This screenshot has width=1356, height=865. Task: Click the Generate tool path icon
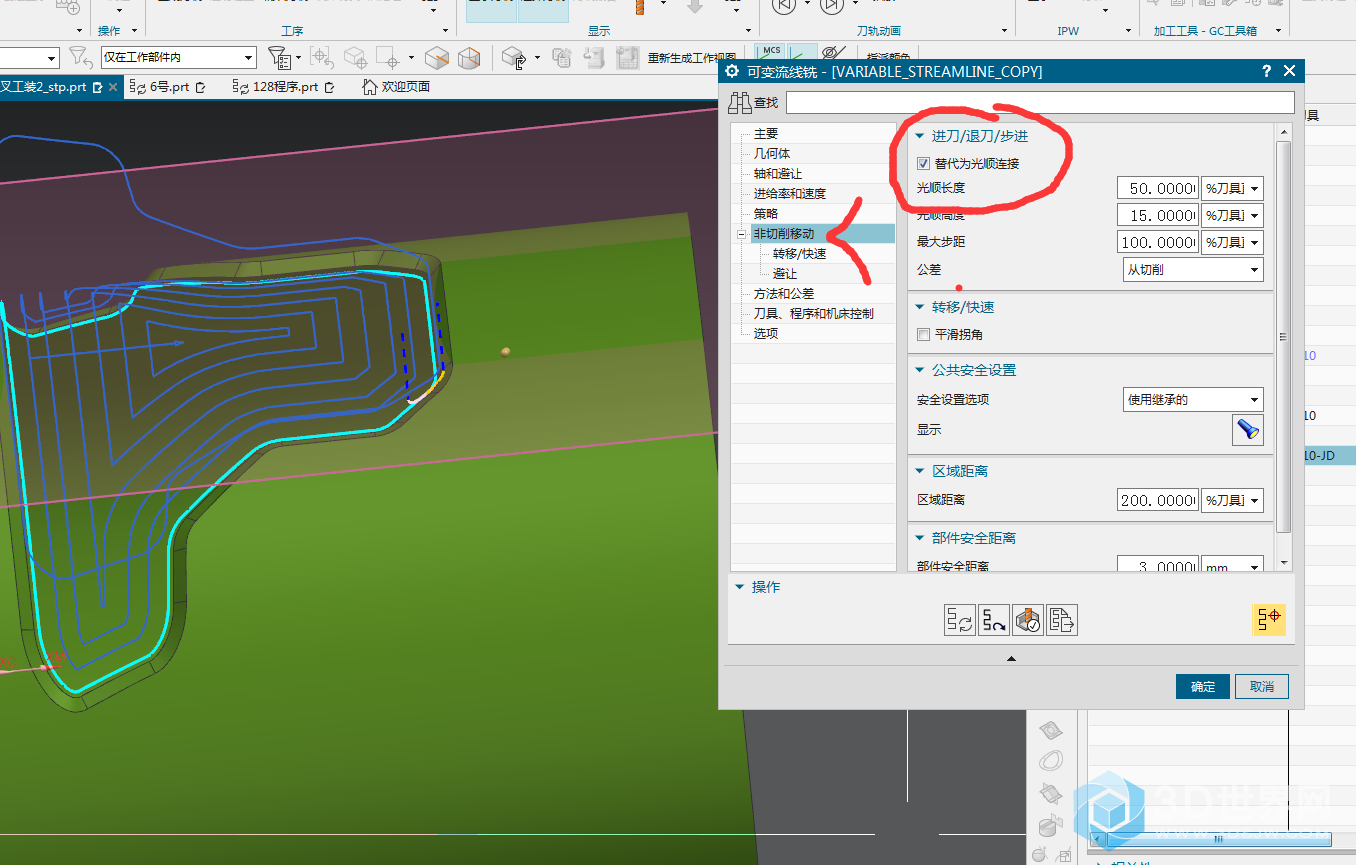point(960,620)
